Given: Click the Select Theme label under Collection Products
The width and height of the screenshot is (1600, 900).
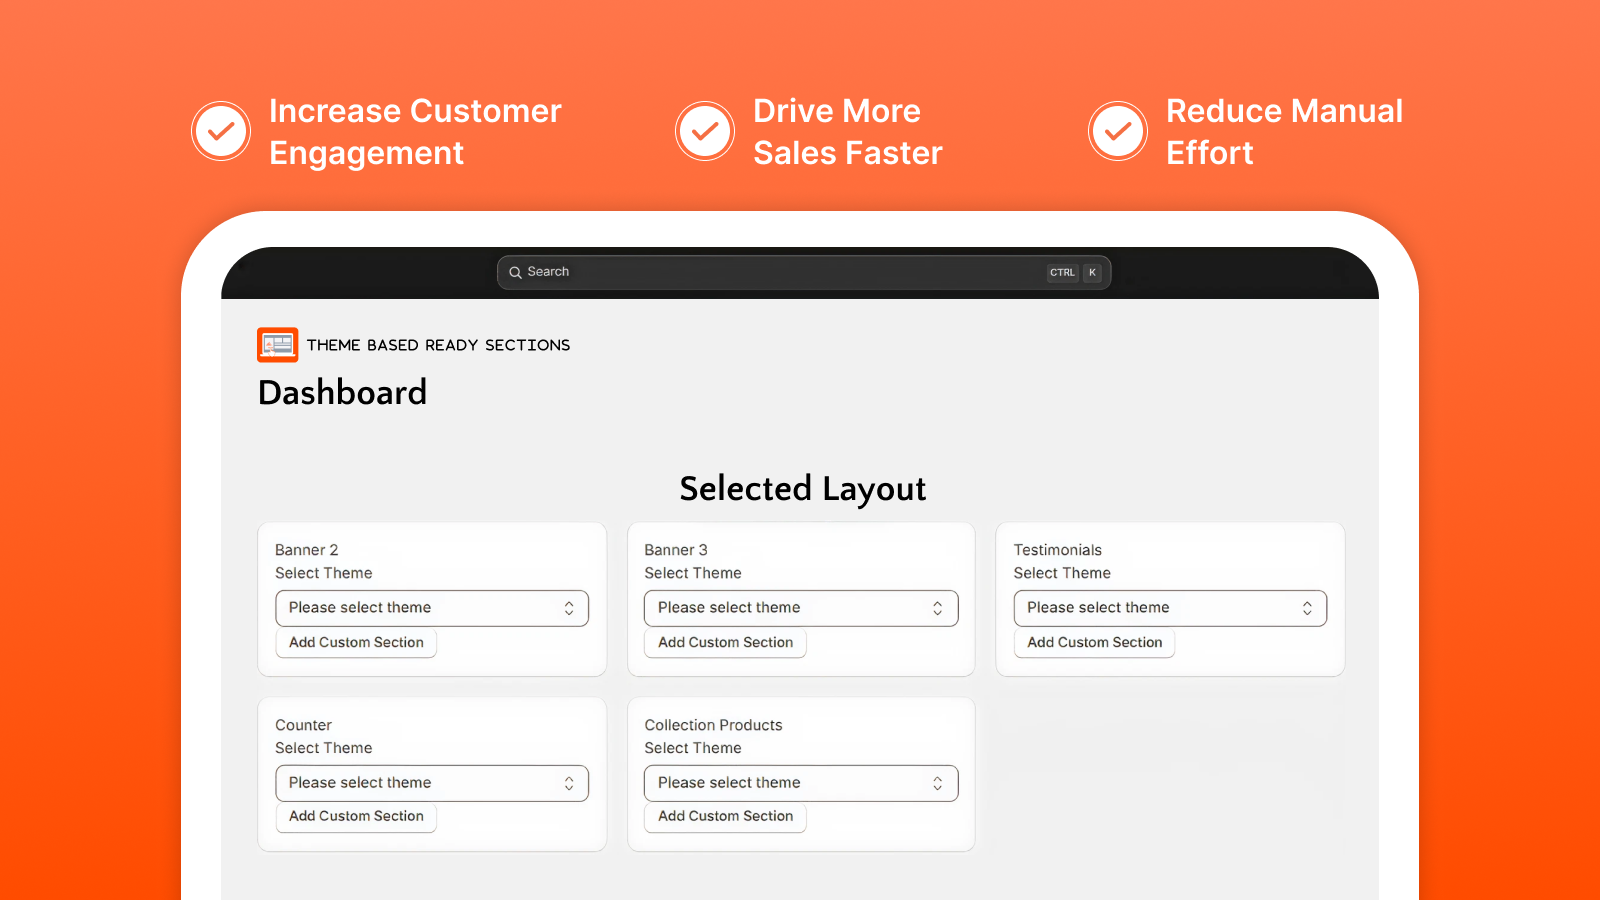Looking at the screenshot, I should click(693, 748).
